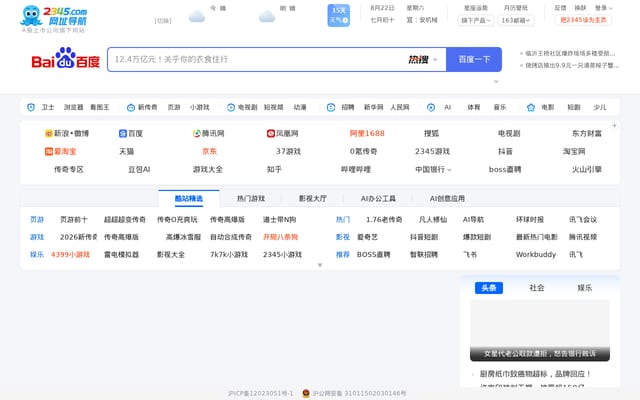
Task: Open the 开局八条狗 link
Action: pyautogui.click(x=280, y=237)
